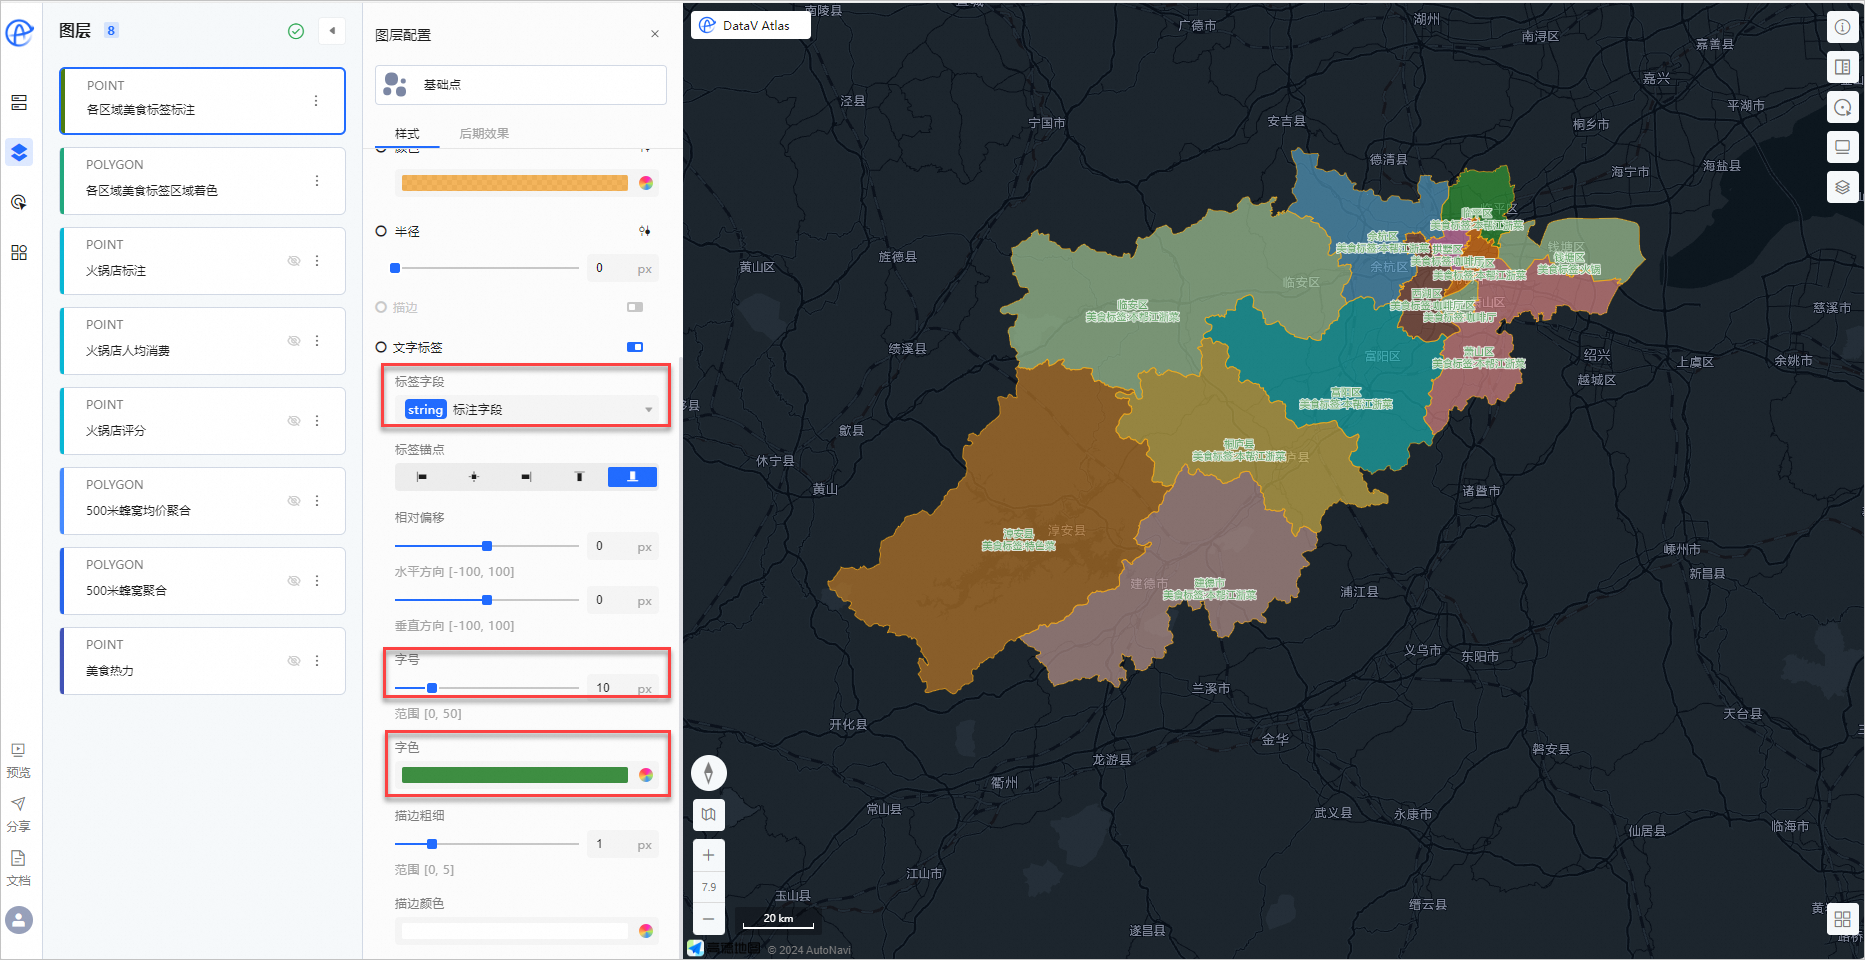Show the hidden 500米蜂窝均价聚合 layer

294,501
